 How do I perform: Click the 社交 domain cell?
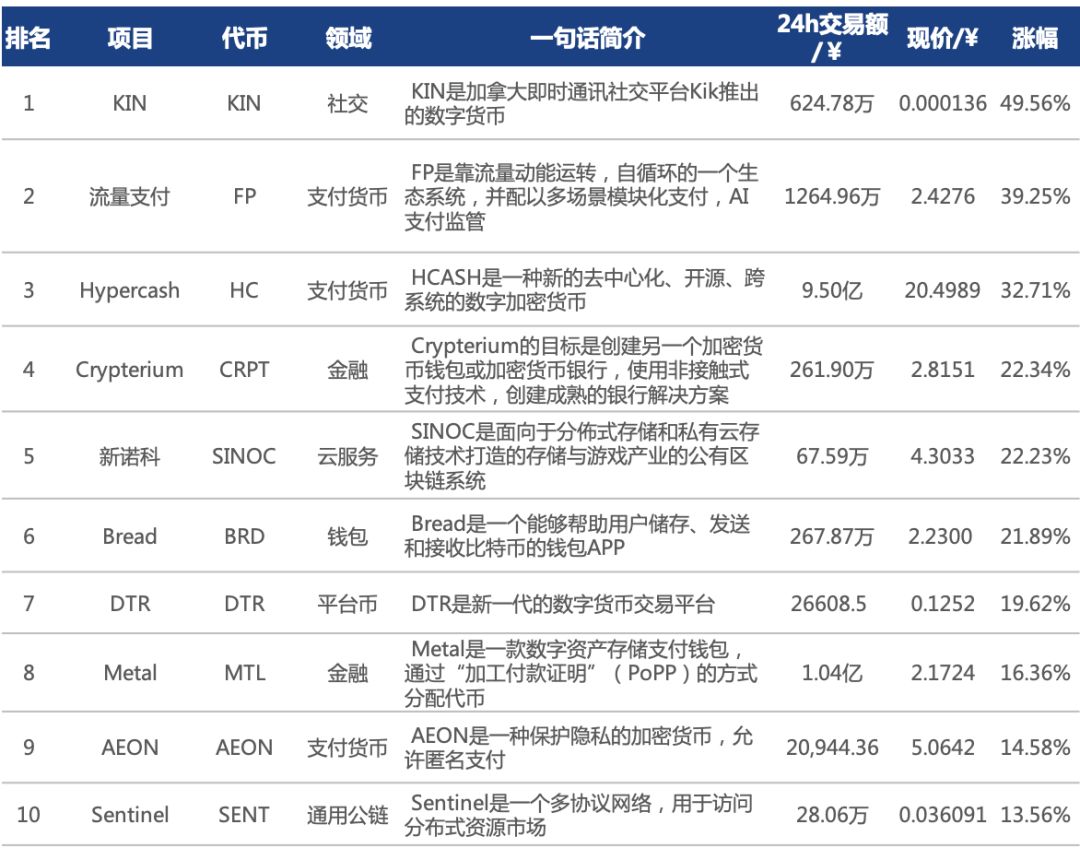point(348,103)
